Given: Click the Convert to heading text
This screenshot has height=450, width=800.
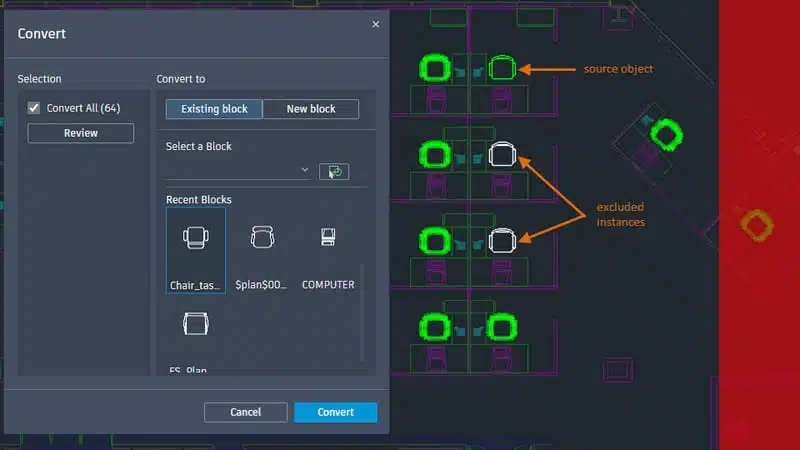Looking at the screenshot, I should [x=181, y=79].
